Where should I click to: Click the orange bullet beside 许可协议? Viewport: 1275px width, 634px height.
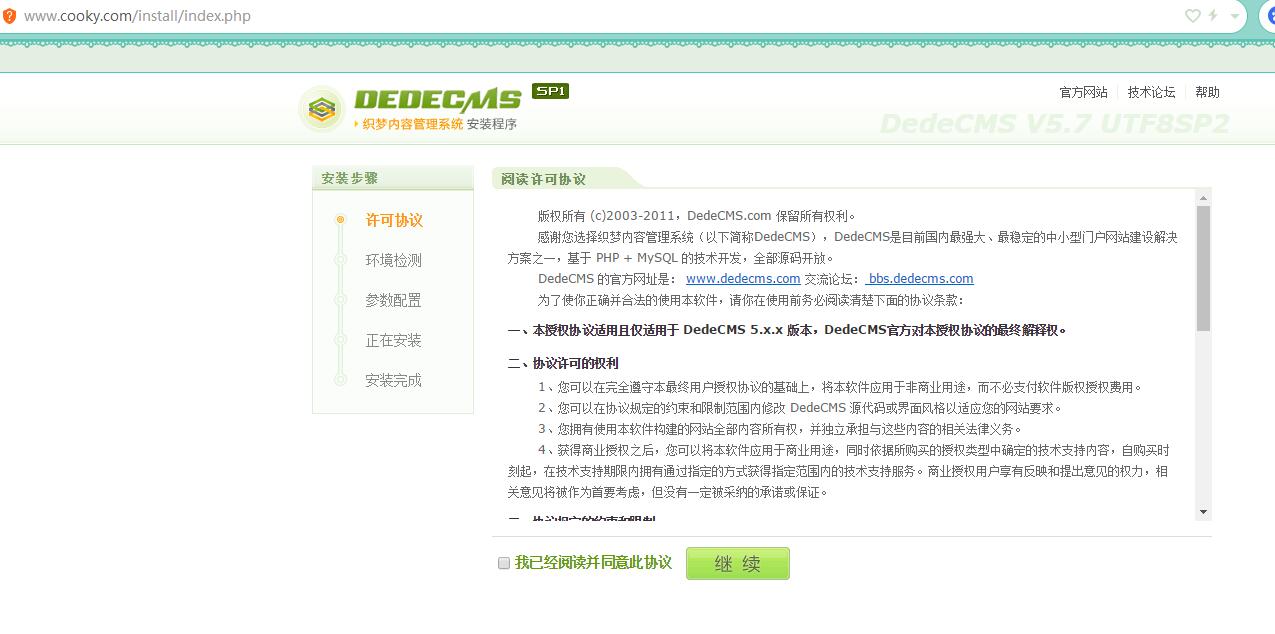340,219
